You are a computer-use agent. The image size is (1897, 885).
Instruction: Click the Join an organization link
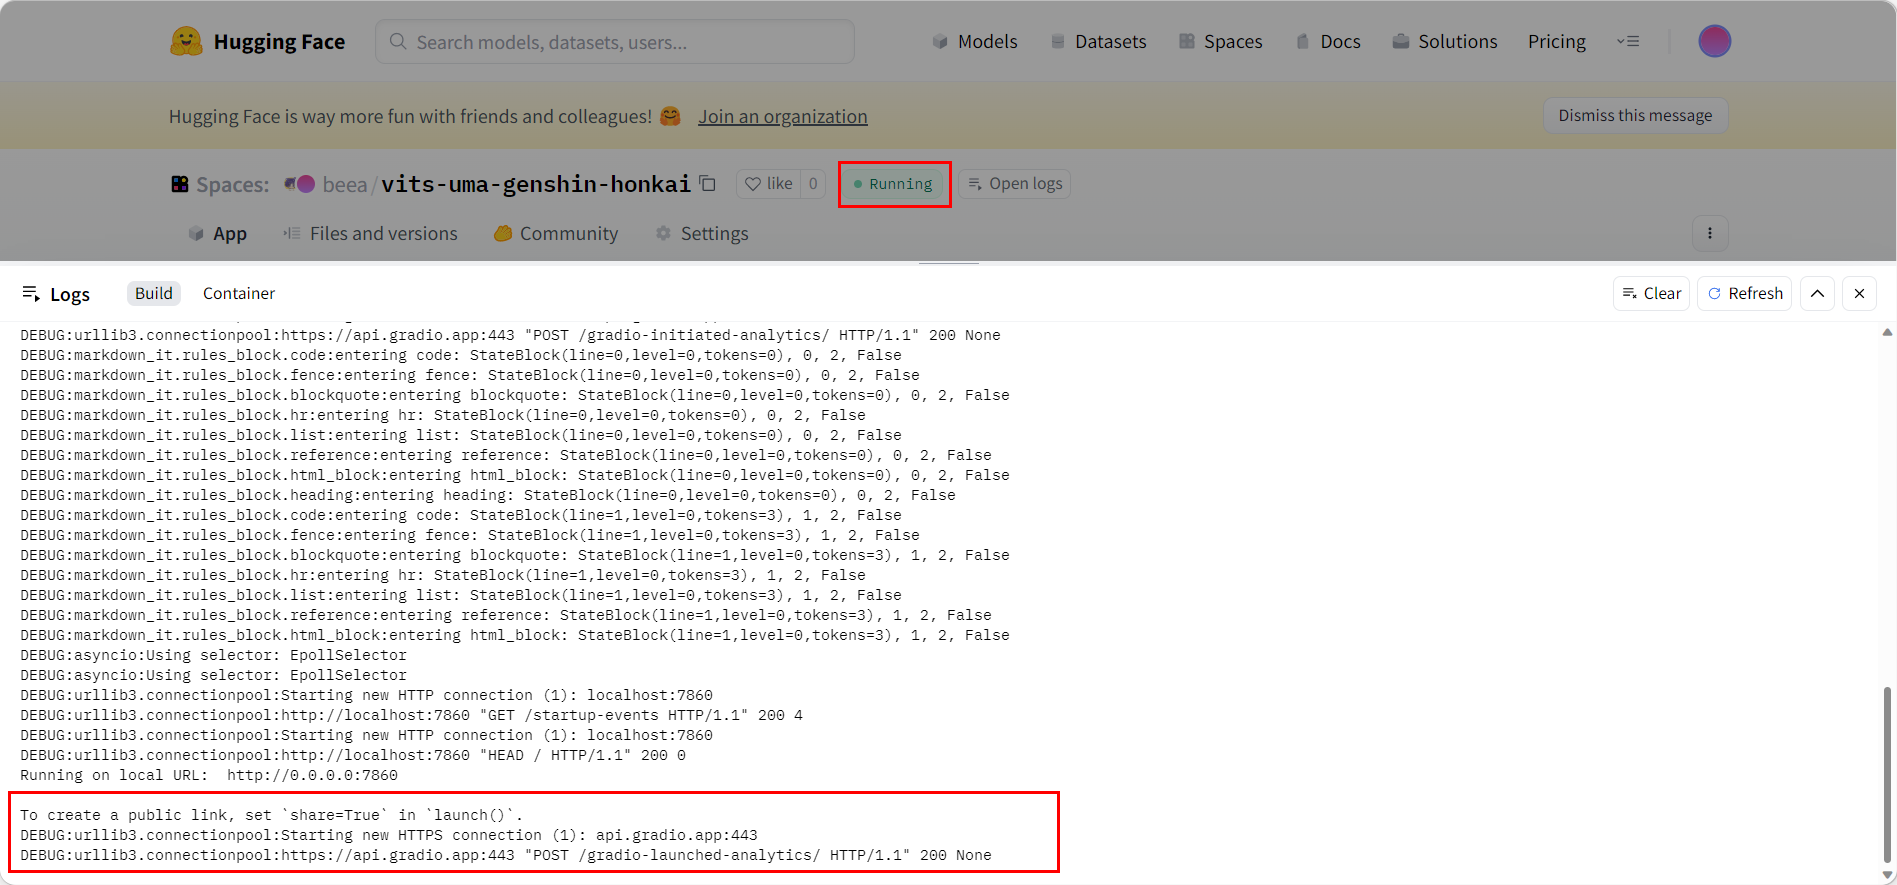click(782, 117)
